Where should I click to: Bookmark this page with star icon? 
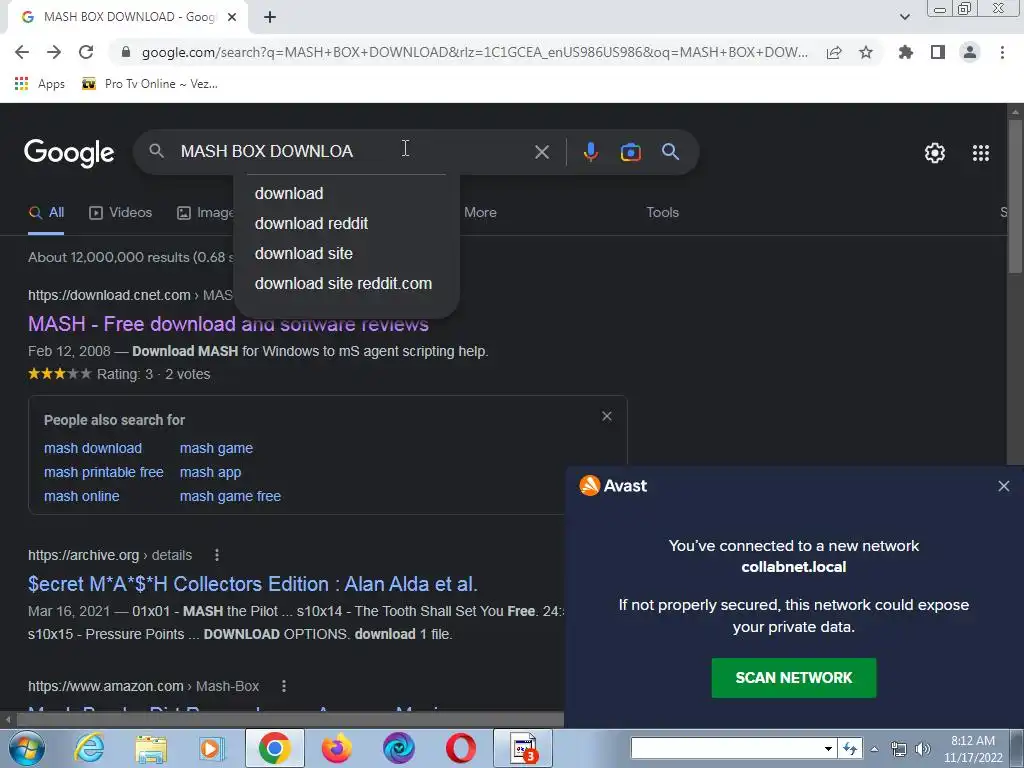(866, 52)
